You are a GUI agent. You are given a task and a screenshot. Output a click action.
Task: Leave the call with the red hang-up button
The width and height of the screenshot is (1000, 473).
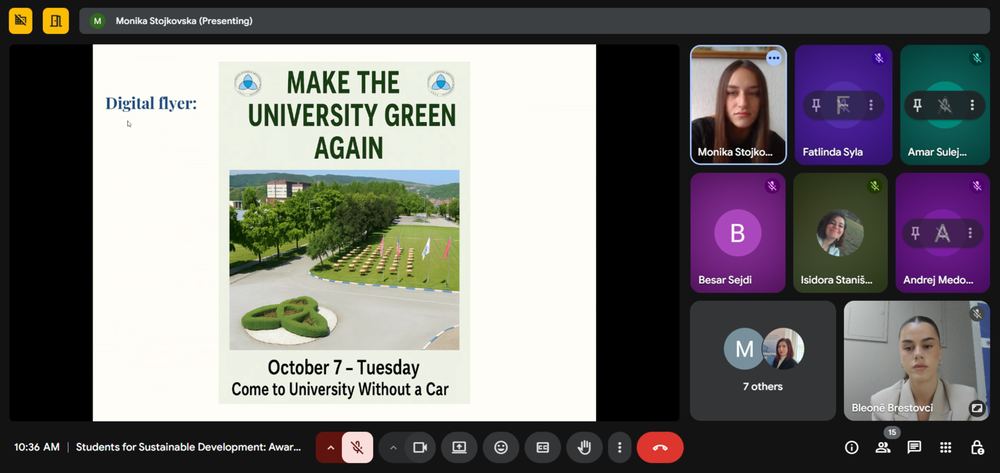point(660,447)
